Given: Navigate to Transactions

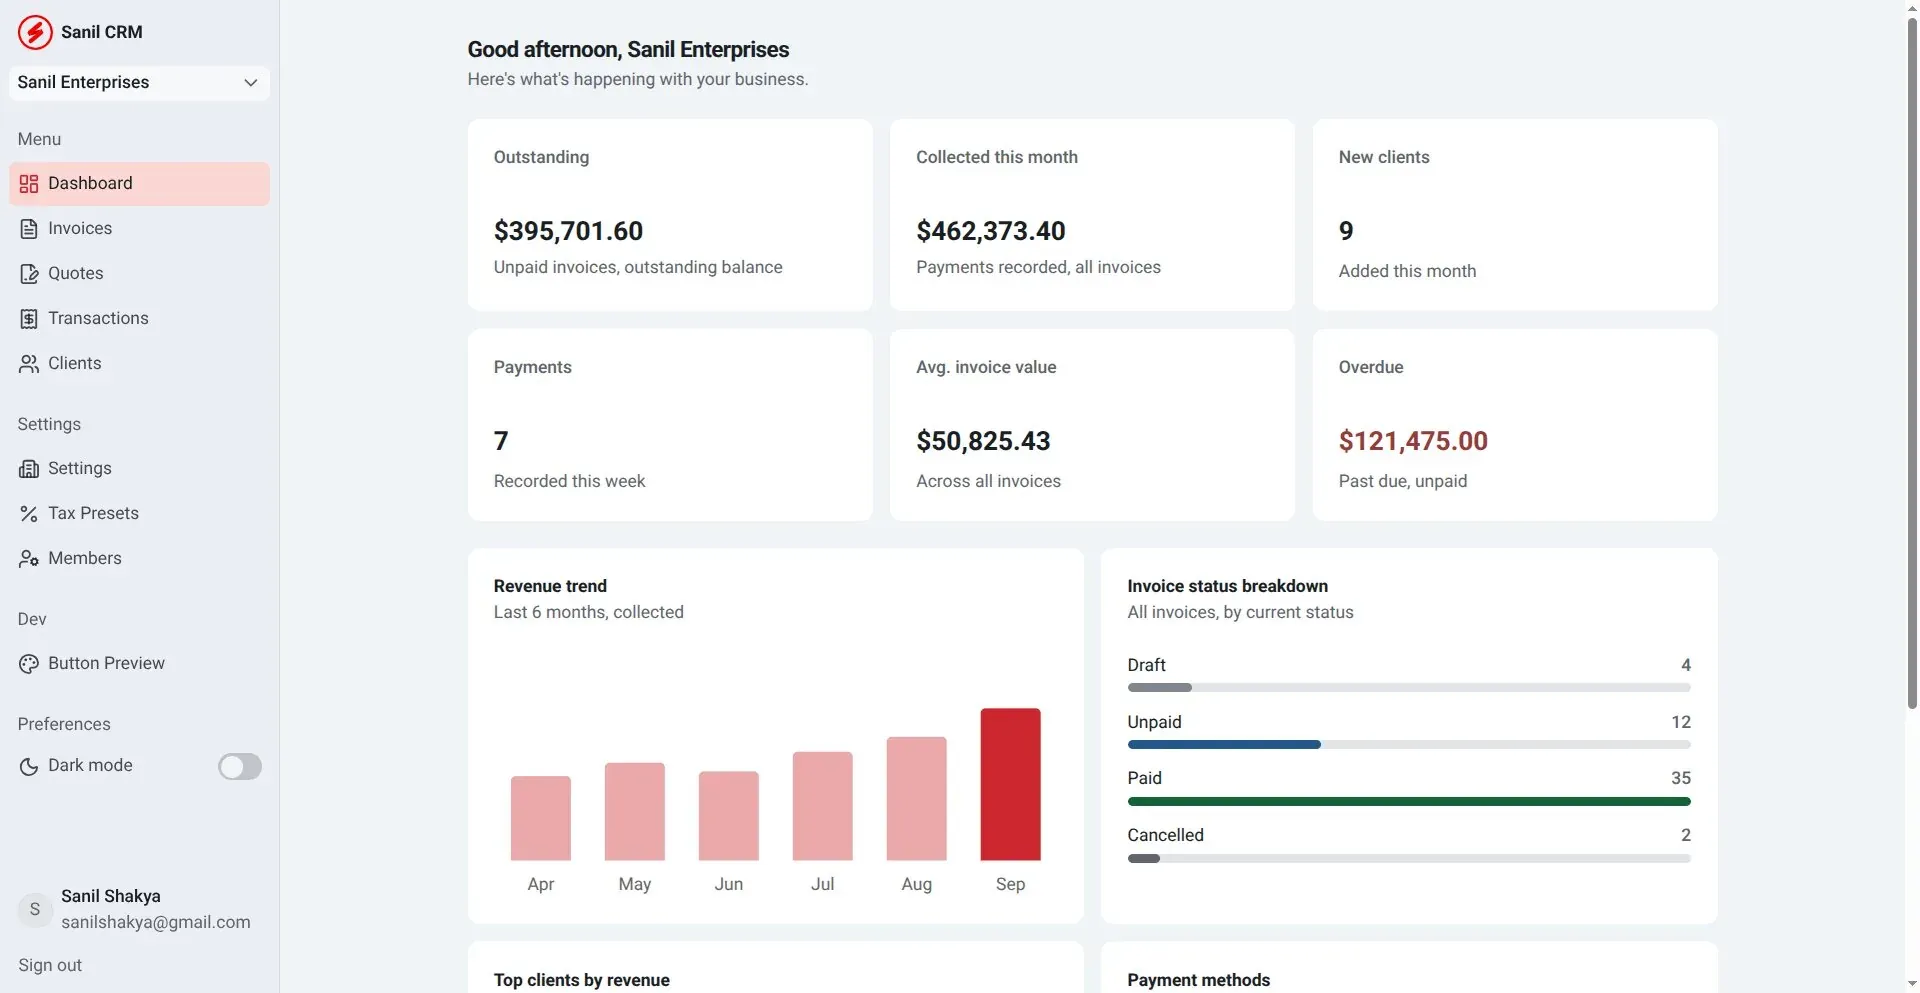Looking at the screenshot, I should [139, 319].
